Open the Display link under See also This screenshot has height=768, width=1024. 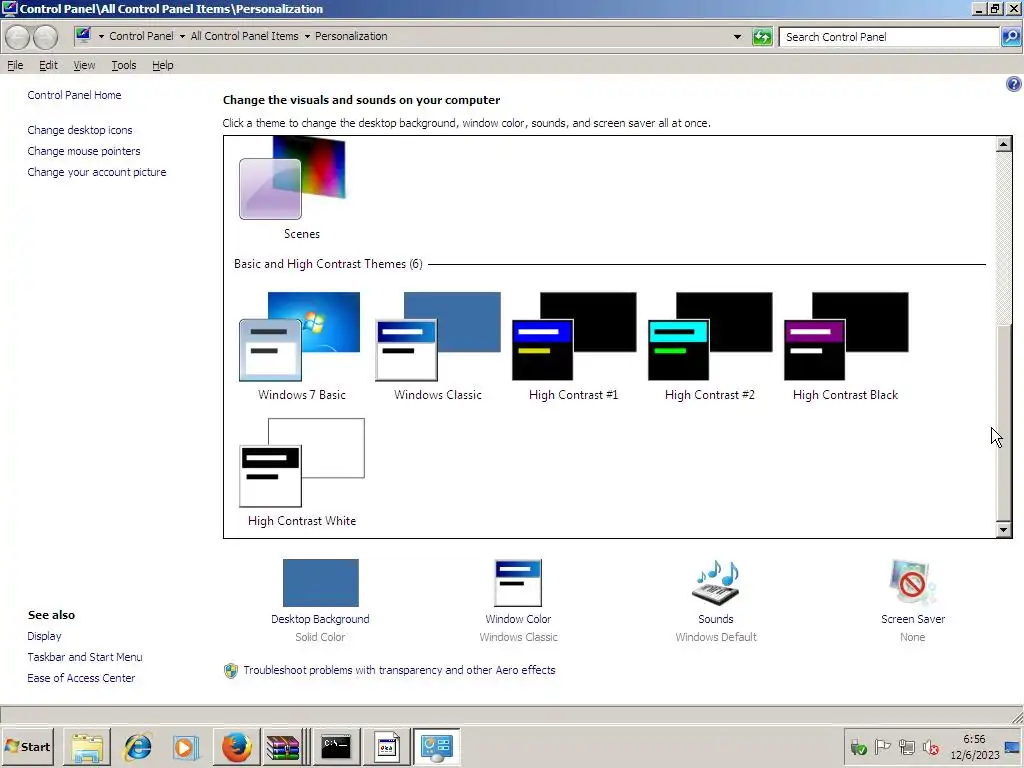pyautogui.click(x=44, y=636)
